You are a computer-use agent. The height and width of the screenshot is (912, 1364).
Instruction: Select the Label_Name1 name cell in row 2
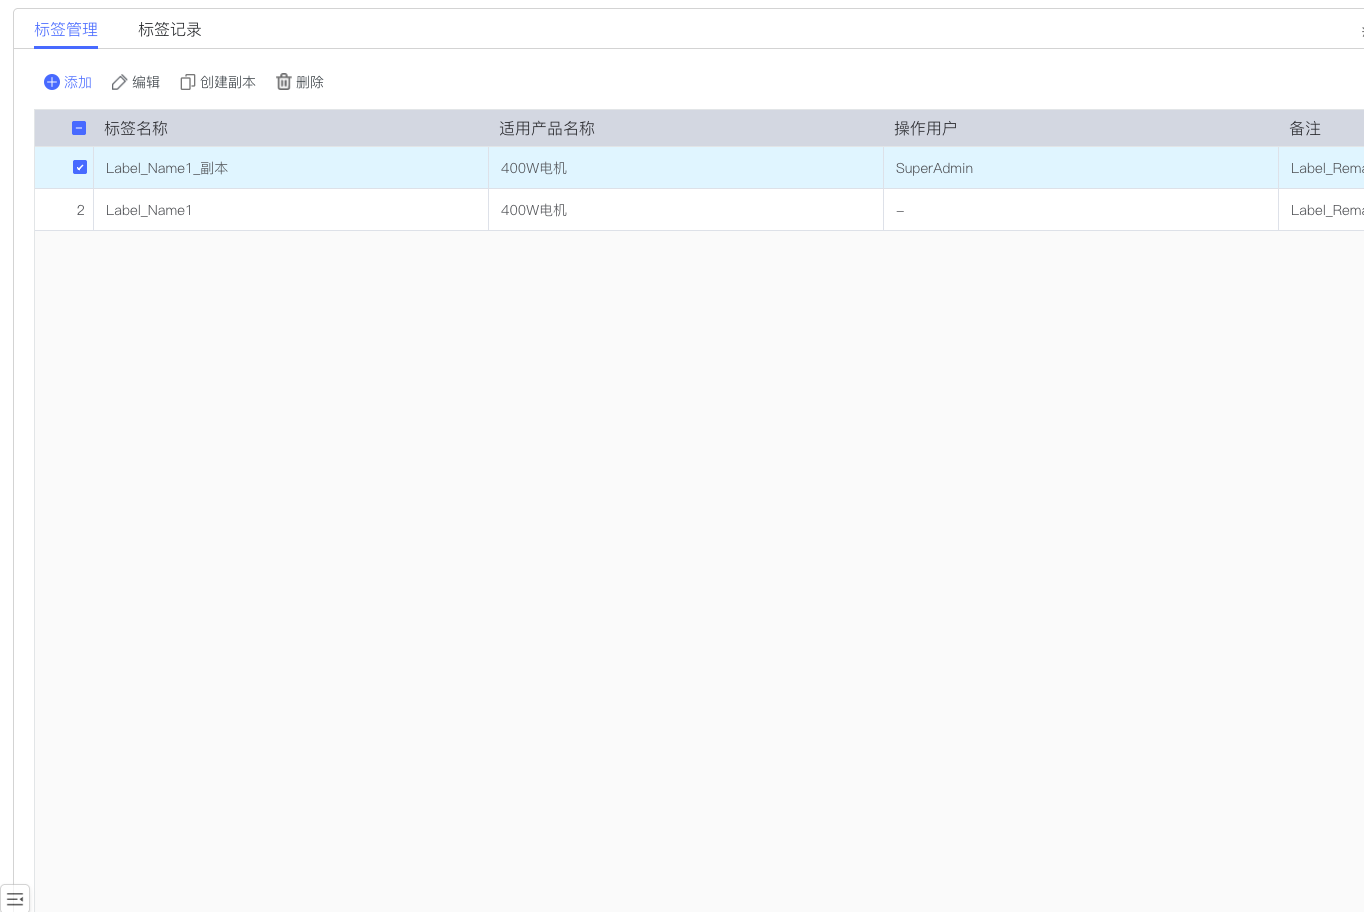coord(149,210)
